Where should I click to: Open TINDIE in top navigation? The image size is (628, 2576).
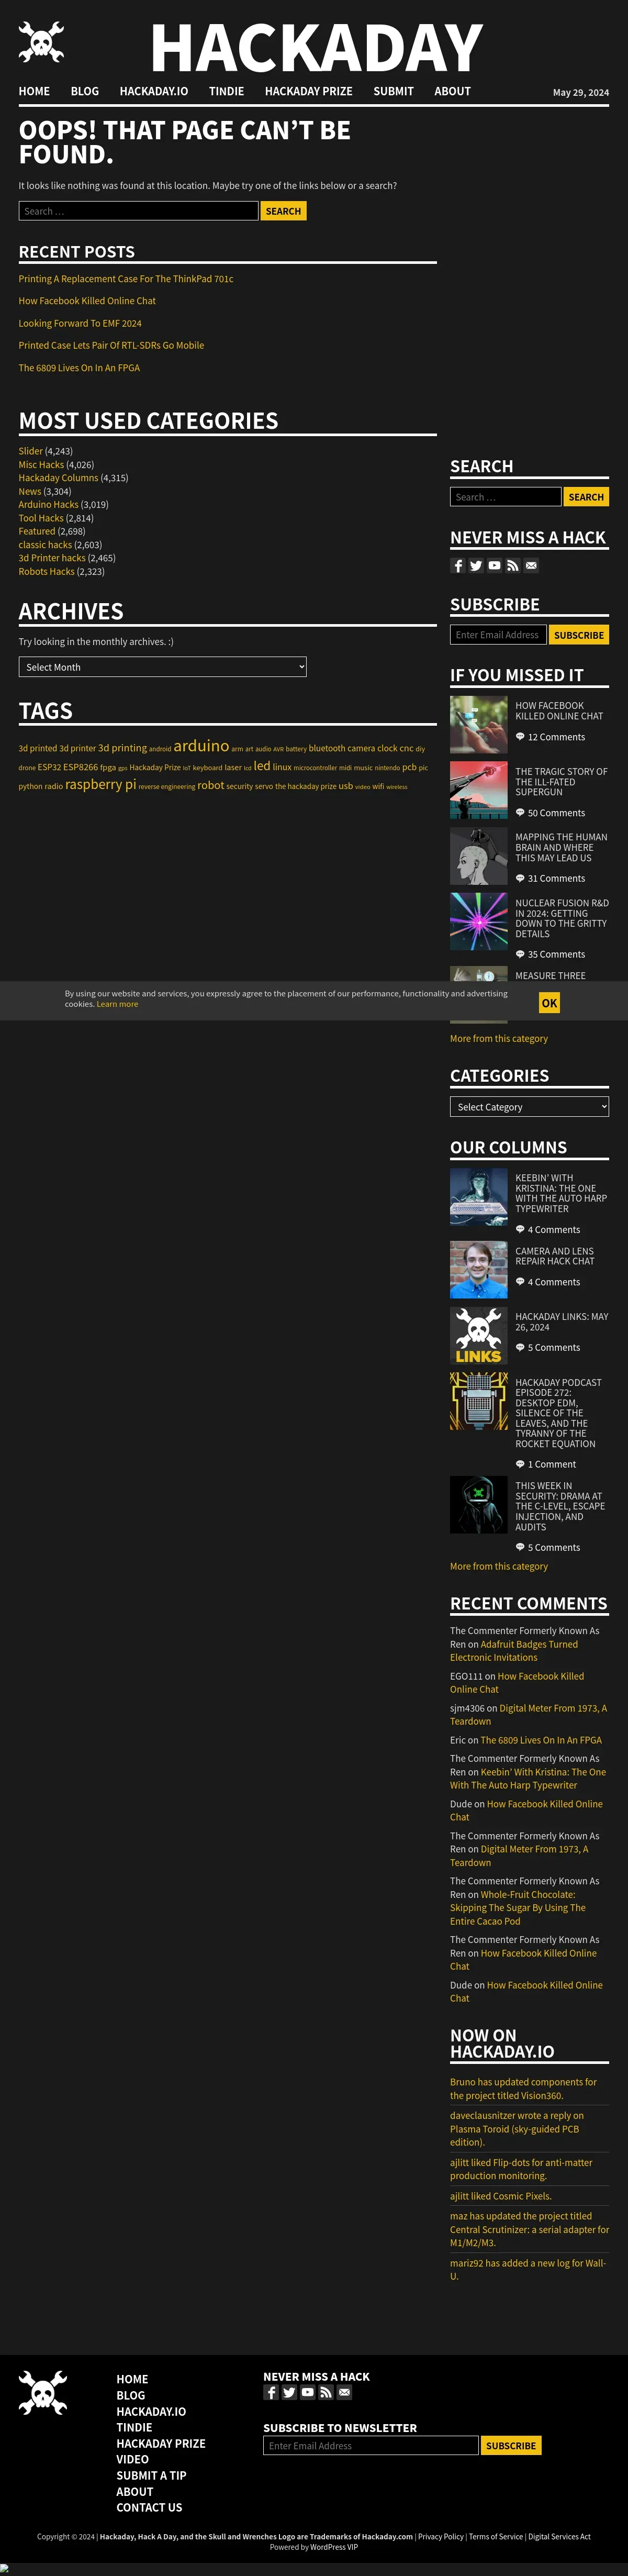(x=226, y=91)
